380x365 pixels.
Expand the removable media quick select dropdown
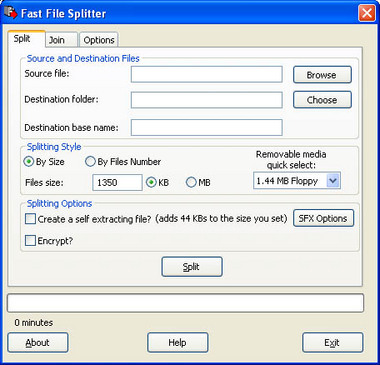coord(333,181)
